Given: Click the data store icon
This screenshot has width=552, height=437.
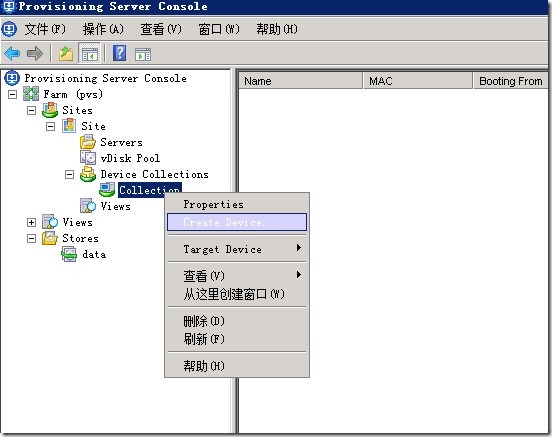Looking at the screenshot, I should (x=69, y=254).
